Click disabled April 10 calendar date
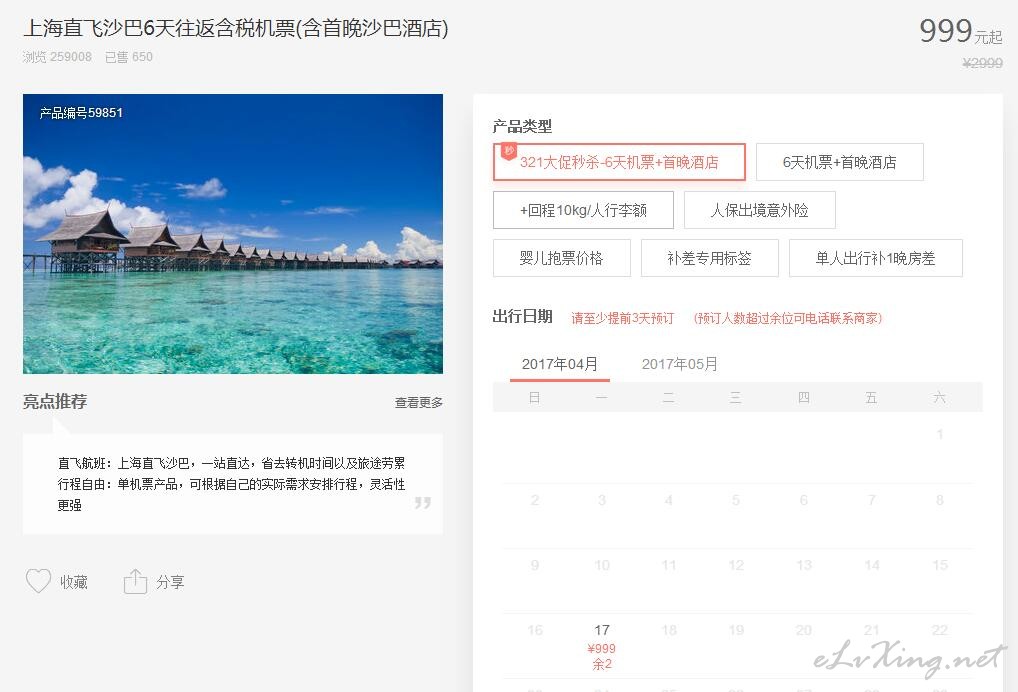Viewport: 1018px width, 692px height. [602, 565]
